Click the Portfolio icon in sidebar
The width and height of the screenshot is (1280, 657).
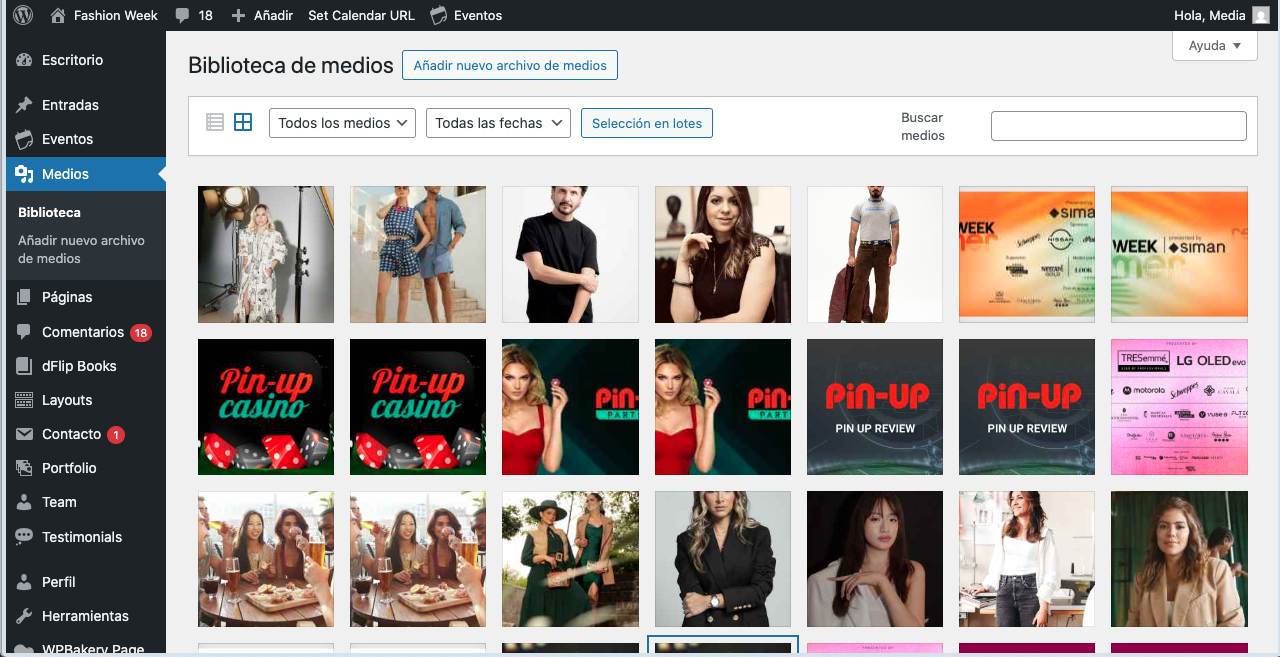pyautogui.click(x=25, y=468)
